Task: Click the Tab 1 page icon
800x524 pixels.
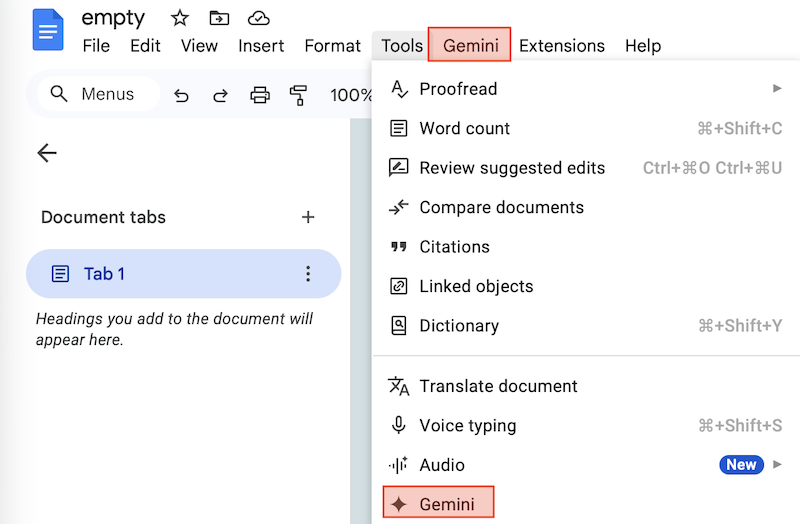Action: click(x=60, y=274)
